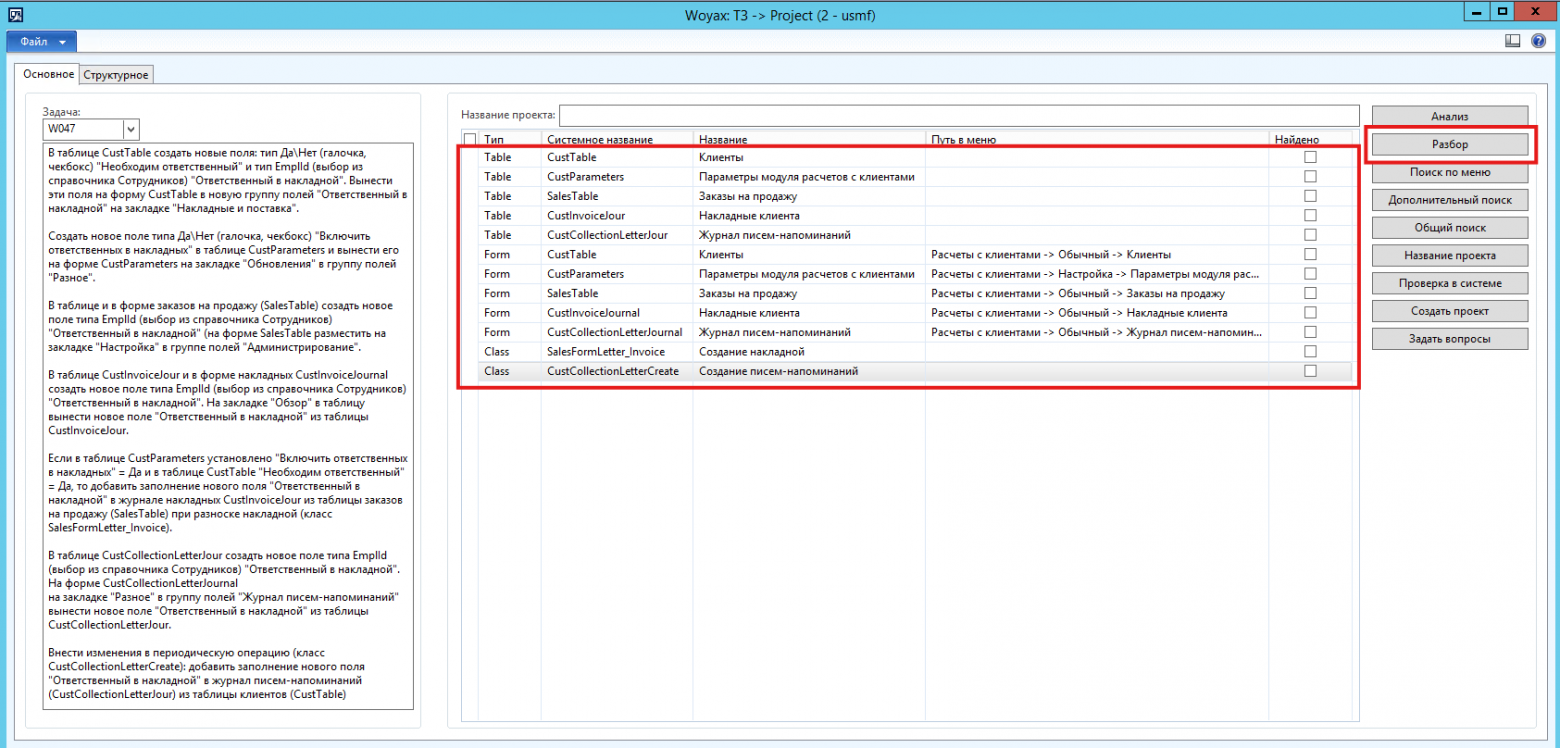
Task: Select the Основное tab
Action: click(x=49, y=75)
